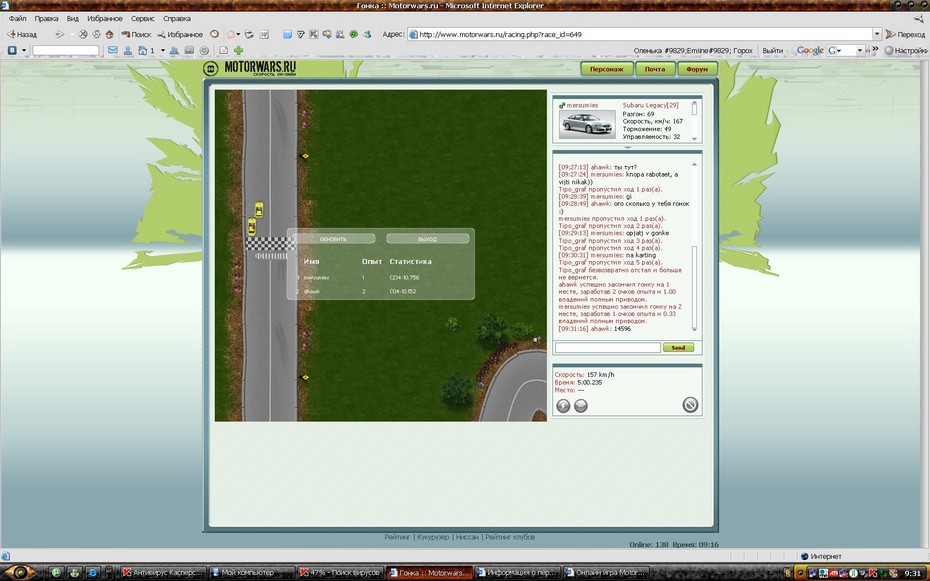
Task: Switch to Мой компьютер taskbar window
Action: pos(252,573)
